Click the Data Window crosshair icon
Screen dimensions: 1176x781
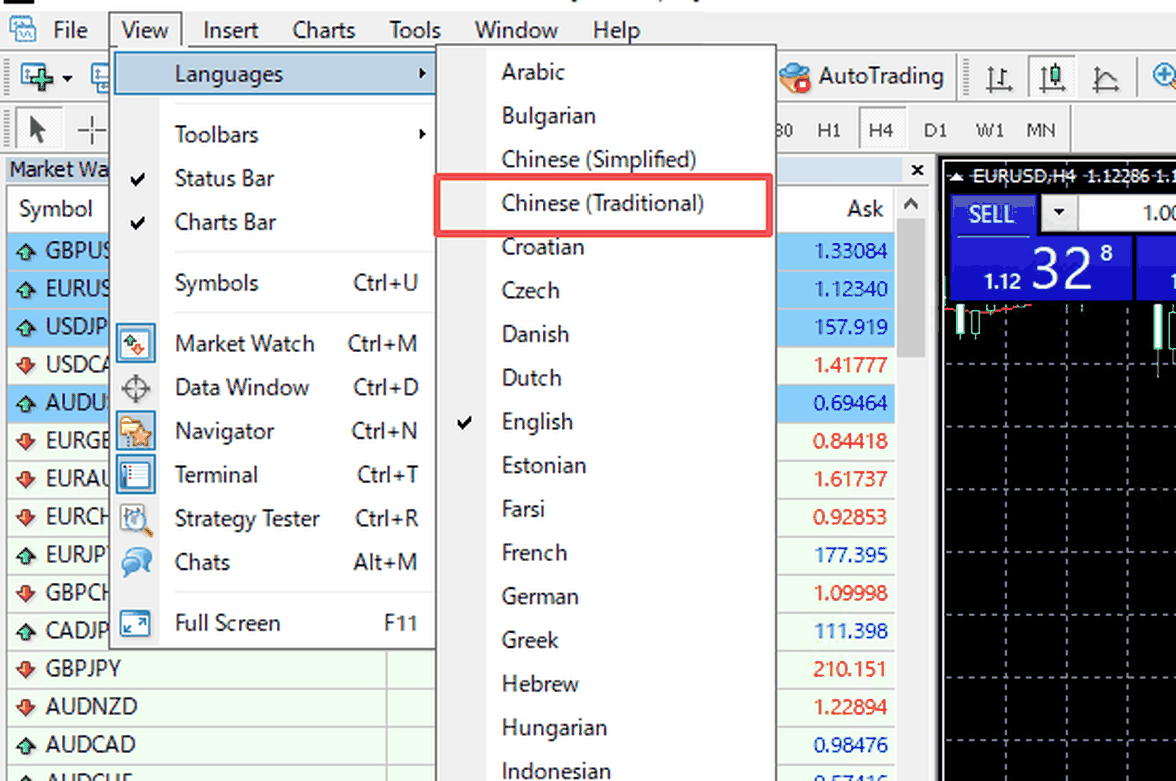[x=136, y=388]
